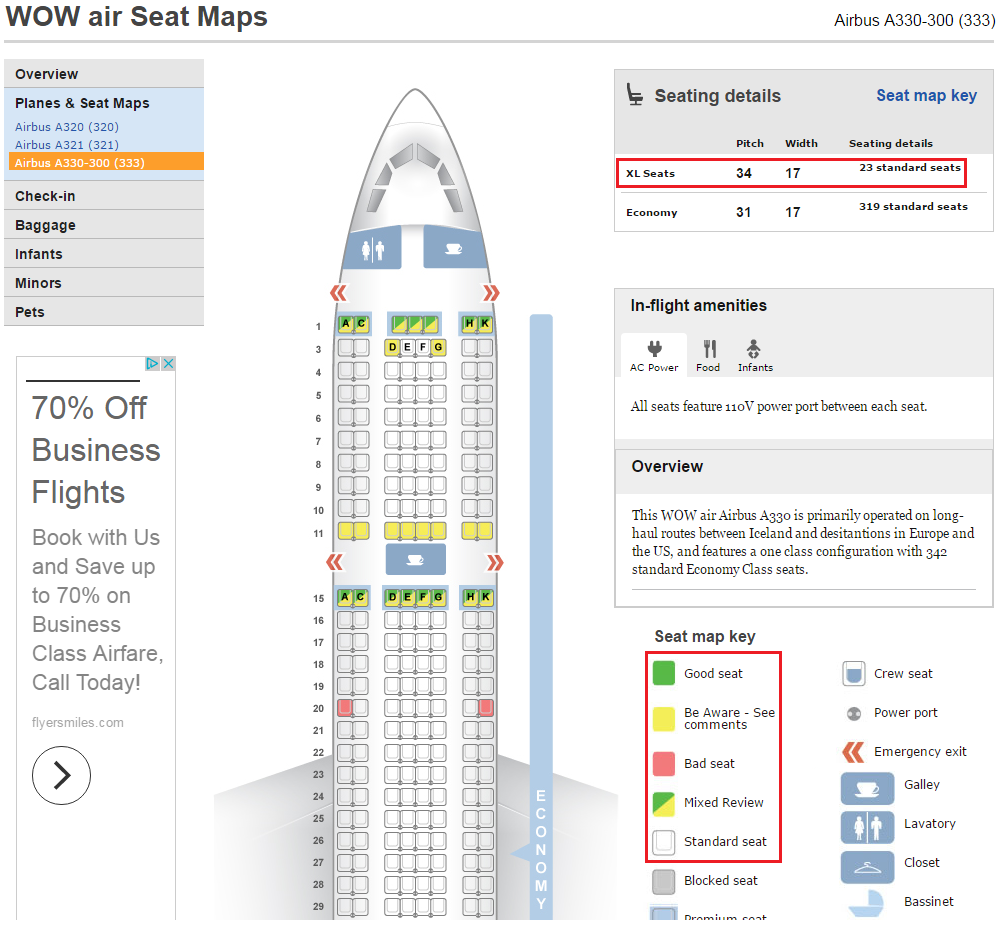The height and width of the screenshot is (927, 1000).
Task: Click the seat icon beside Seating details
Action: [635, 96]
